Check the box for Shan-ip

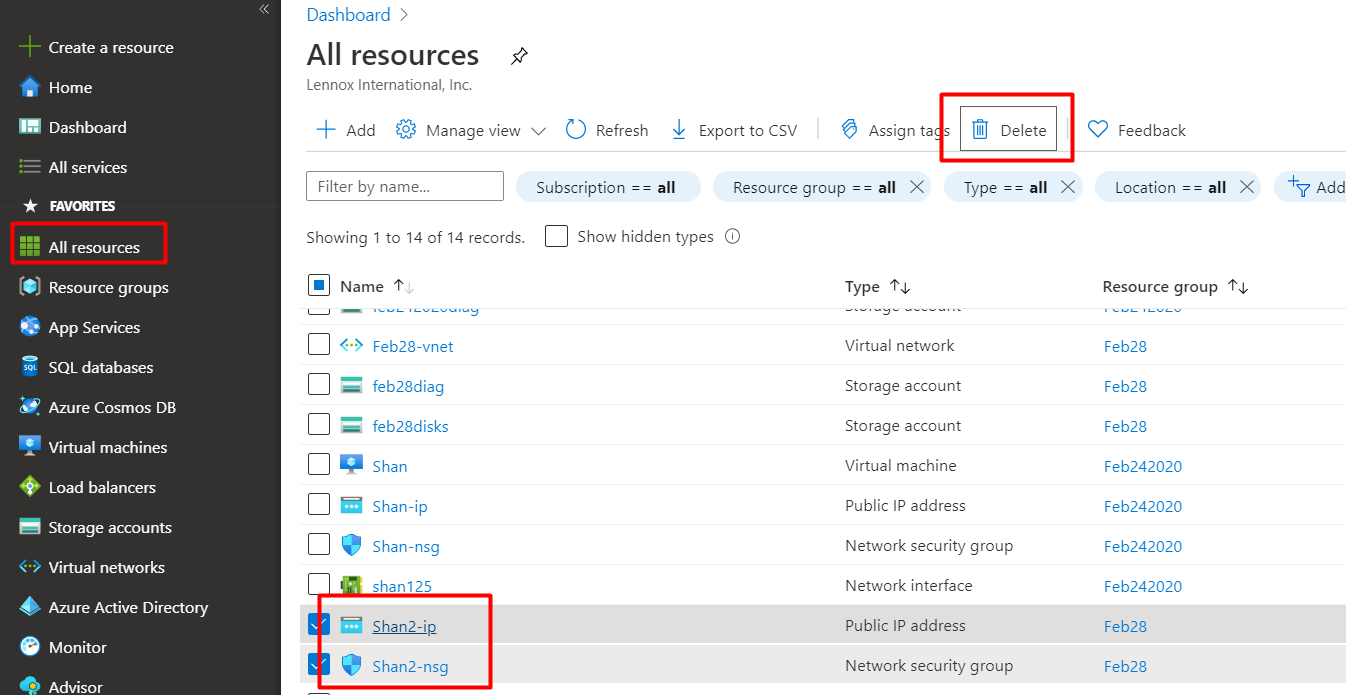[319, 504]
